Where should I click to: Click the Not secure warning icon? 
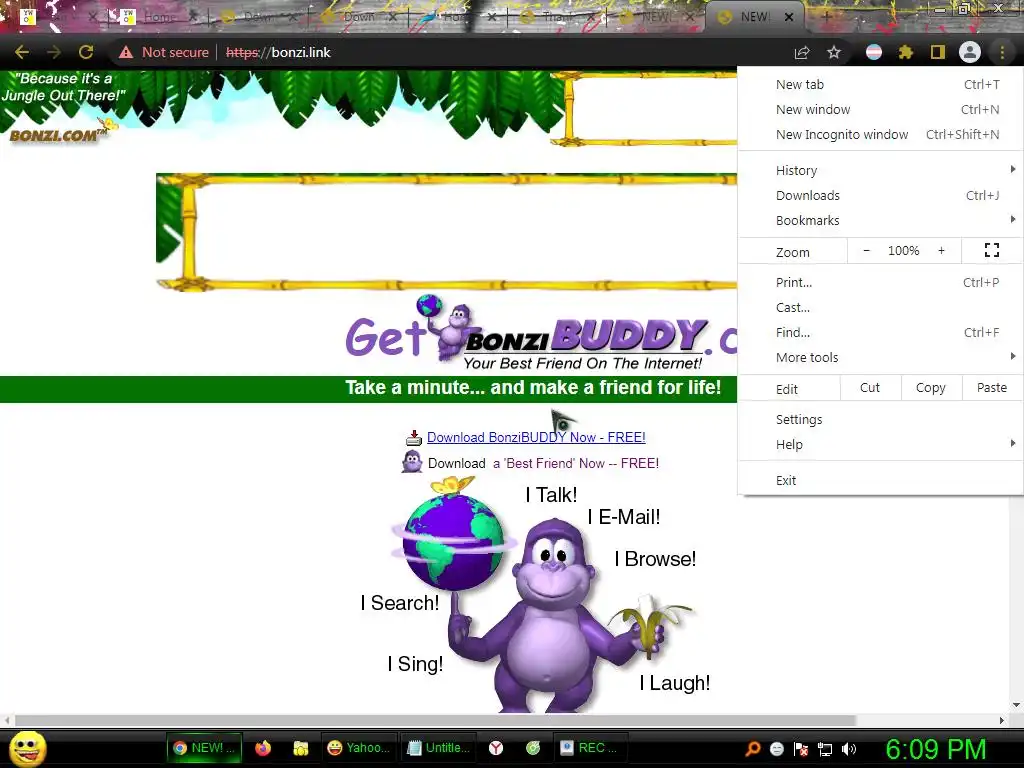(x=126, y=52)
